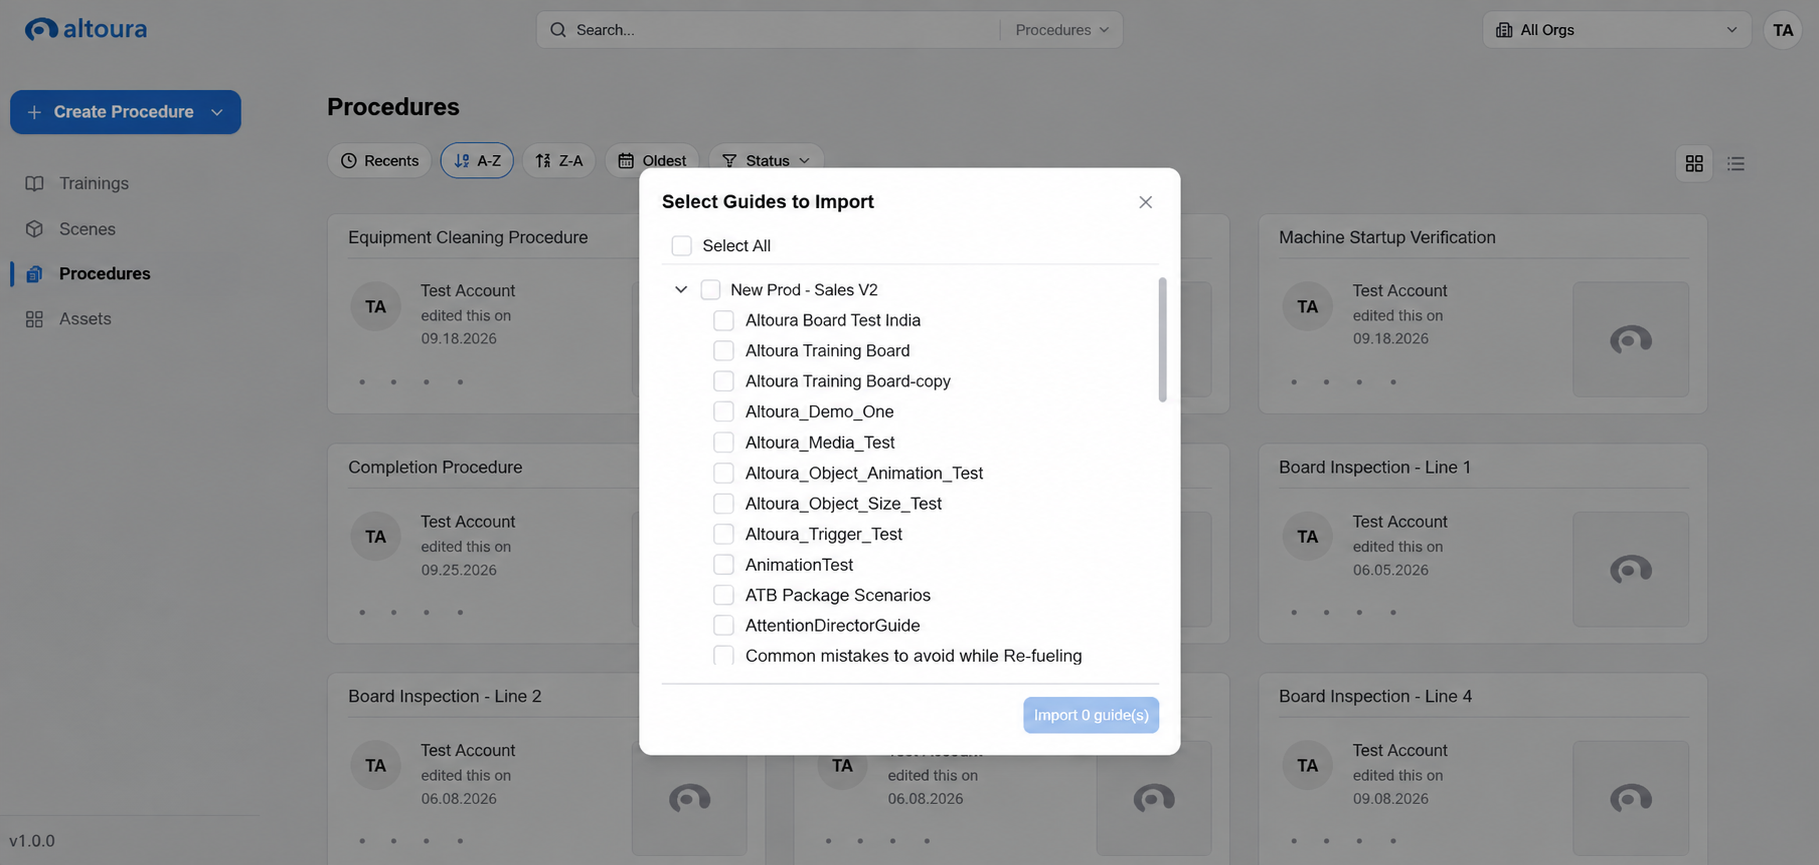The width and height of the screenshot is (1819, 865).
Task: Click the search magnifier icon
Action: click(x=558, y=30)
